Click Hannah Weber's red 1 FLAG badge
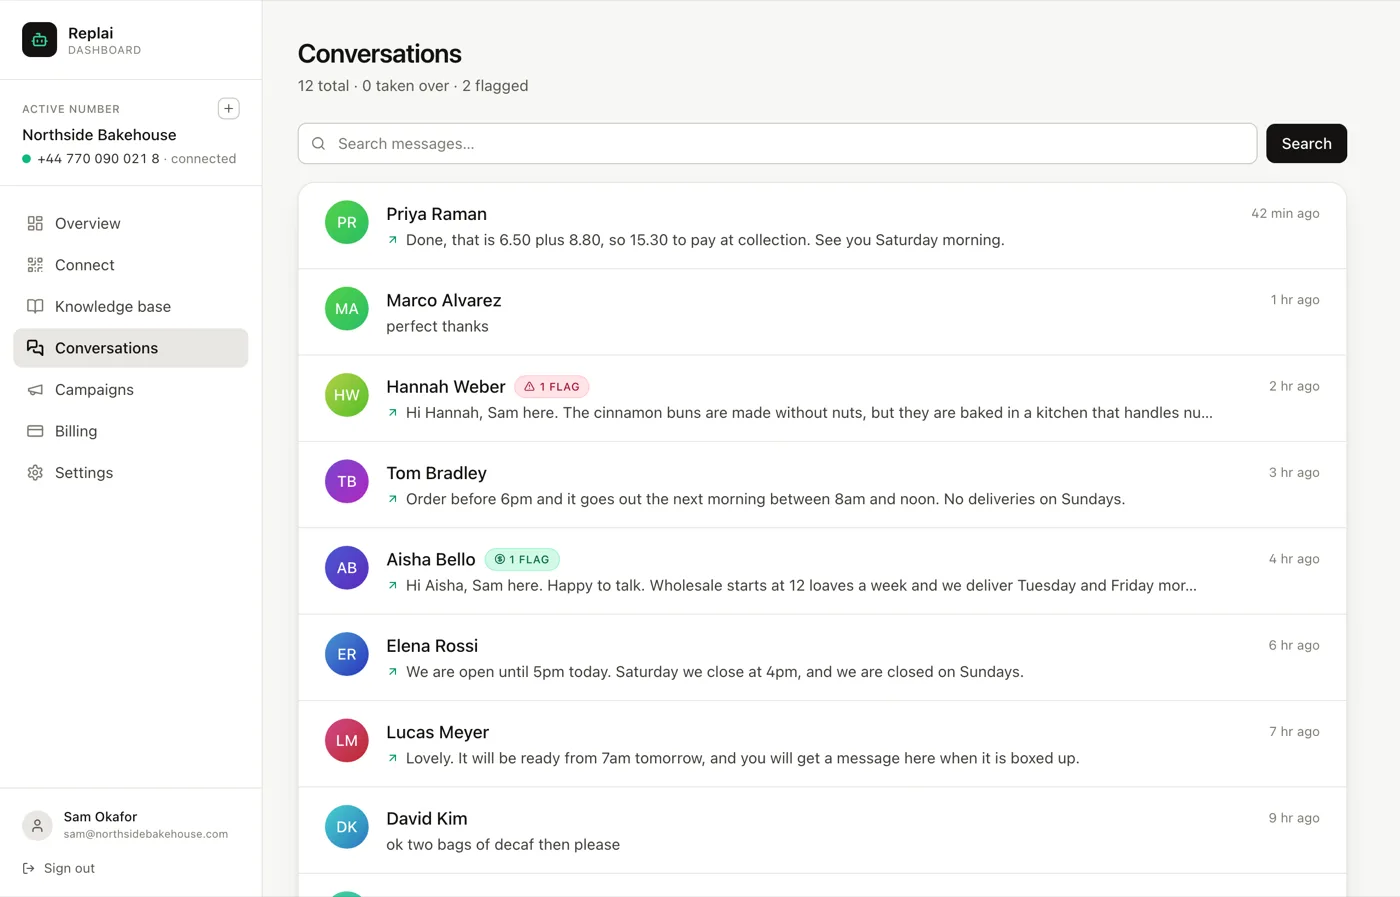The height and width of the screenshot is (897, 1400). 552,387
